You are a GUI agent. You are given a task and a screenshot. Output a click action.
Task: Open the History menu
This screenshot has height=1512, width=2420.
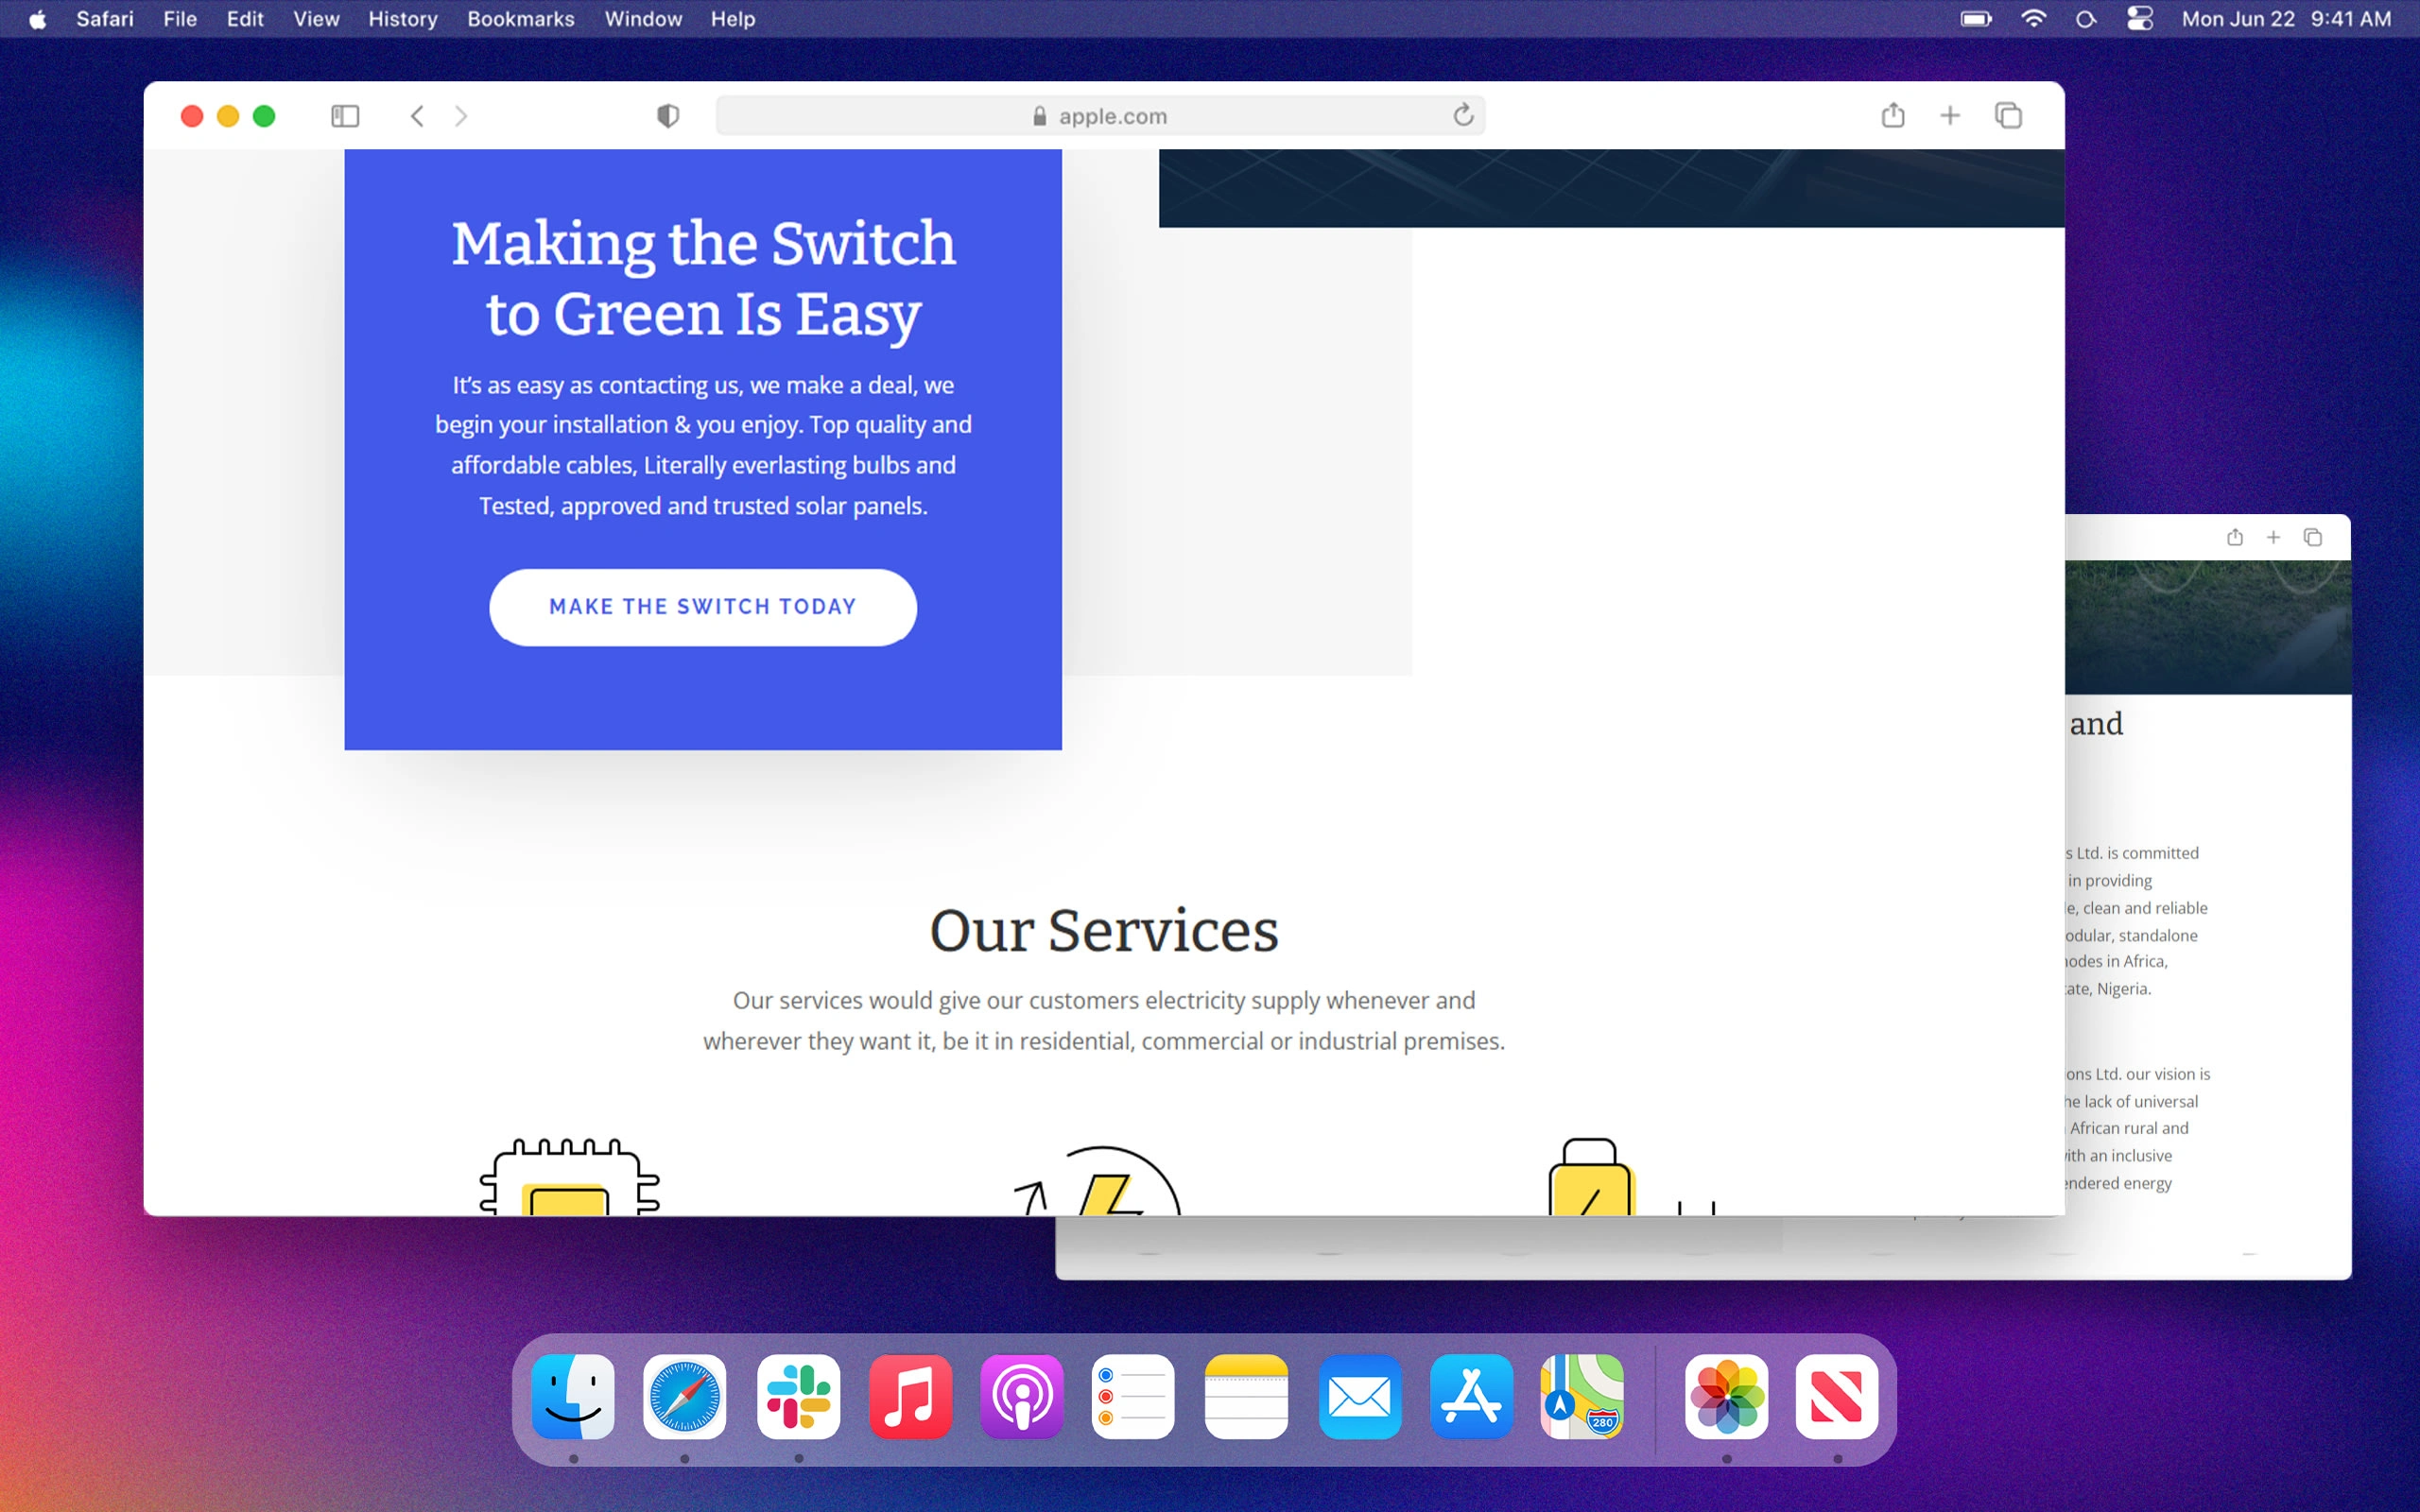[x=402, y=19]
